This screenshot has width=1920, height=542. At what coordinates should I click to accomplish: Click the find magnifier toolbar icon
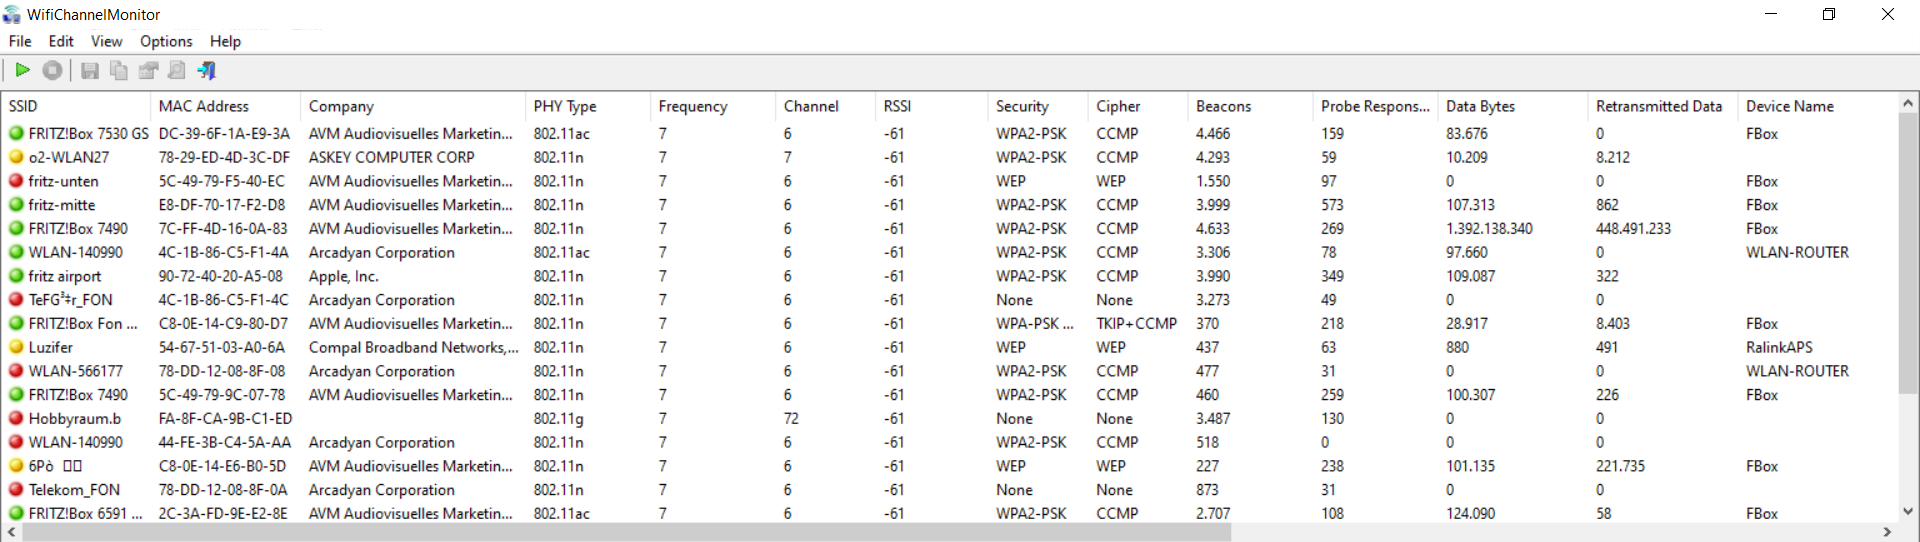pos(177,70)
